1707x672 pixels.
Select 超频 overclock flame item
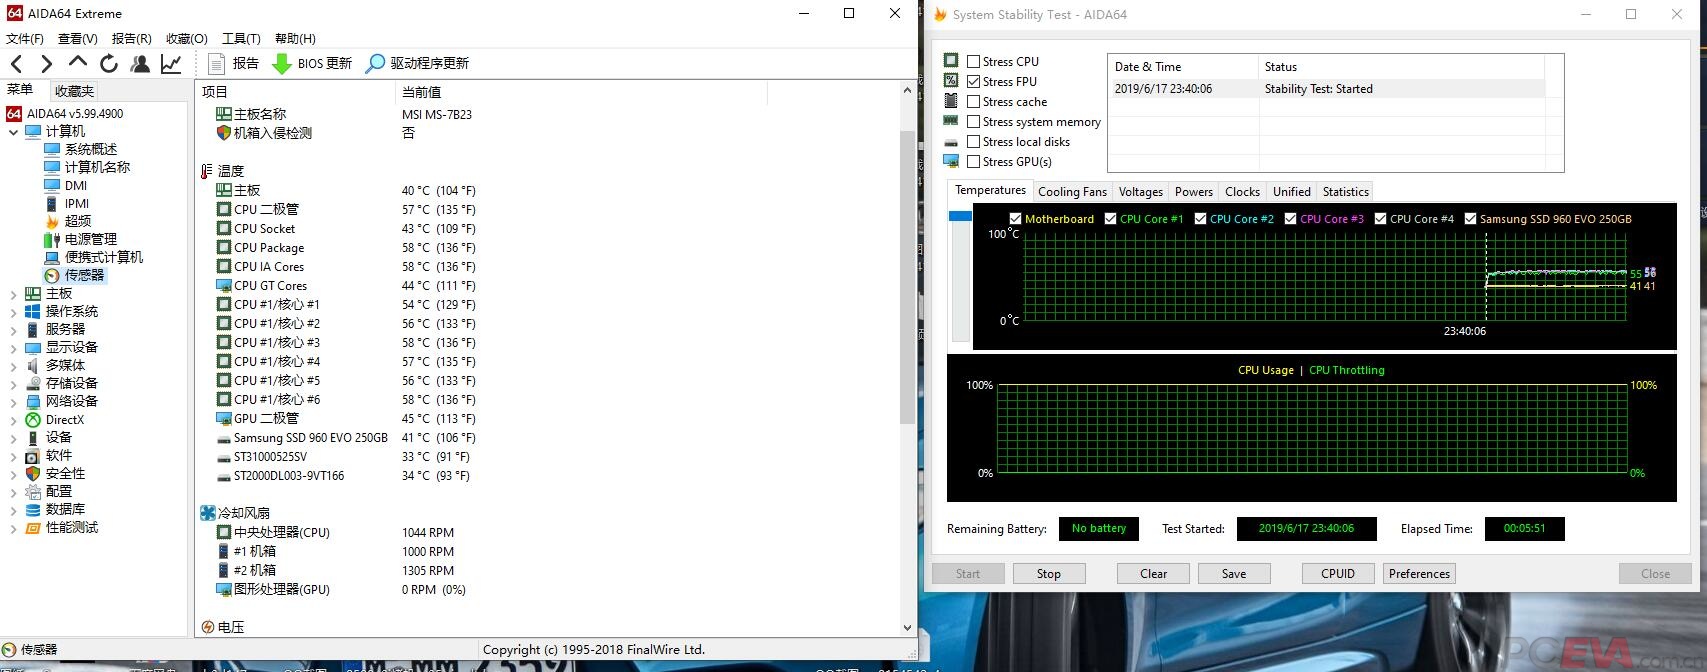78,221
